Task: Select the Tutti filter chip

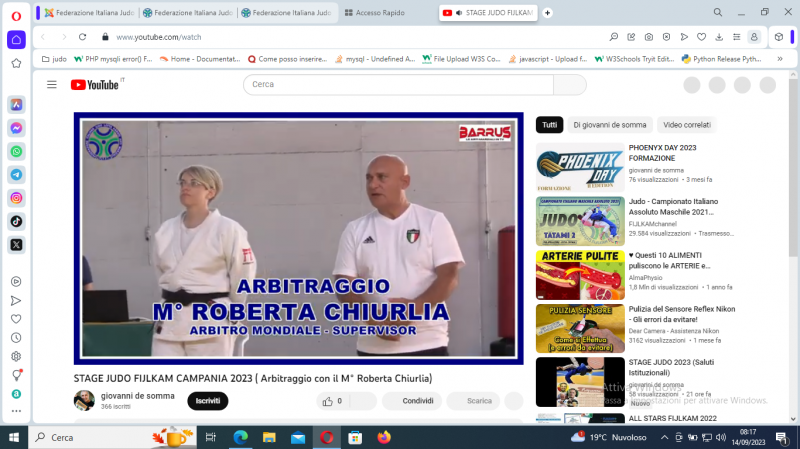Action: pyautogui.click(x=549, y=125)
